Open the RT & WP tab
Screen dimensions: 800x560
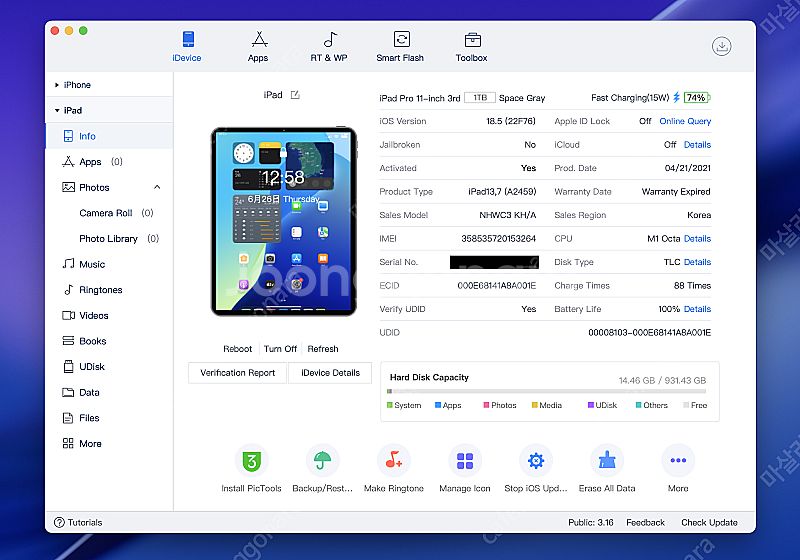point(329,47)
